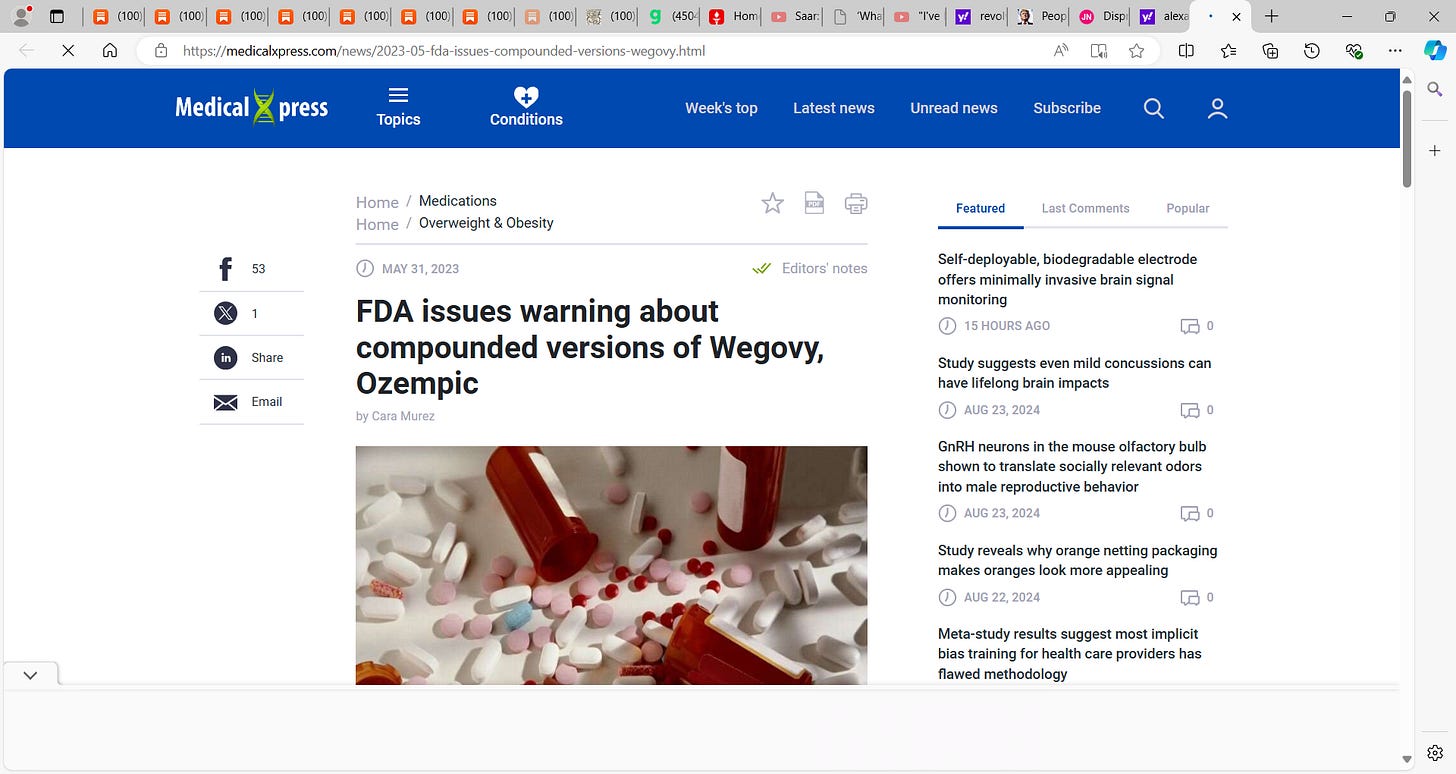1456x774 pixels.
Task: Collapse the bottom ad panel chevron
Action: [x=30, y=675]
